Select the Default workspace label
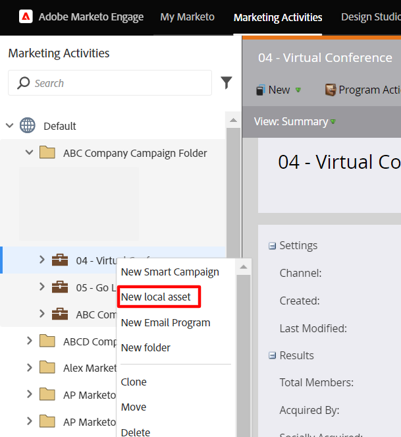The height and width of the screenshot is (437, 401). coord(60,126)
